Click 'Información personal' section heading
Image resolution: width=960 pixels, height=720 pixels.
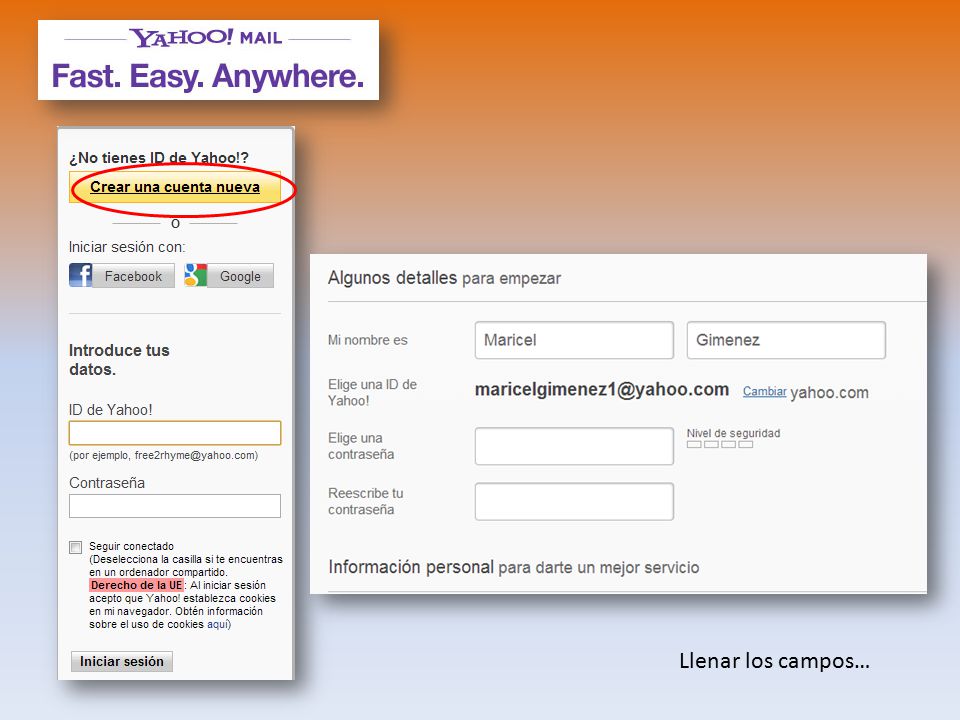pyautogui.click(x=514, y=567)
